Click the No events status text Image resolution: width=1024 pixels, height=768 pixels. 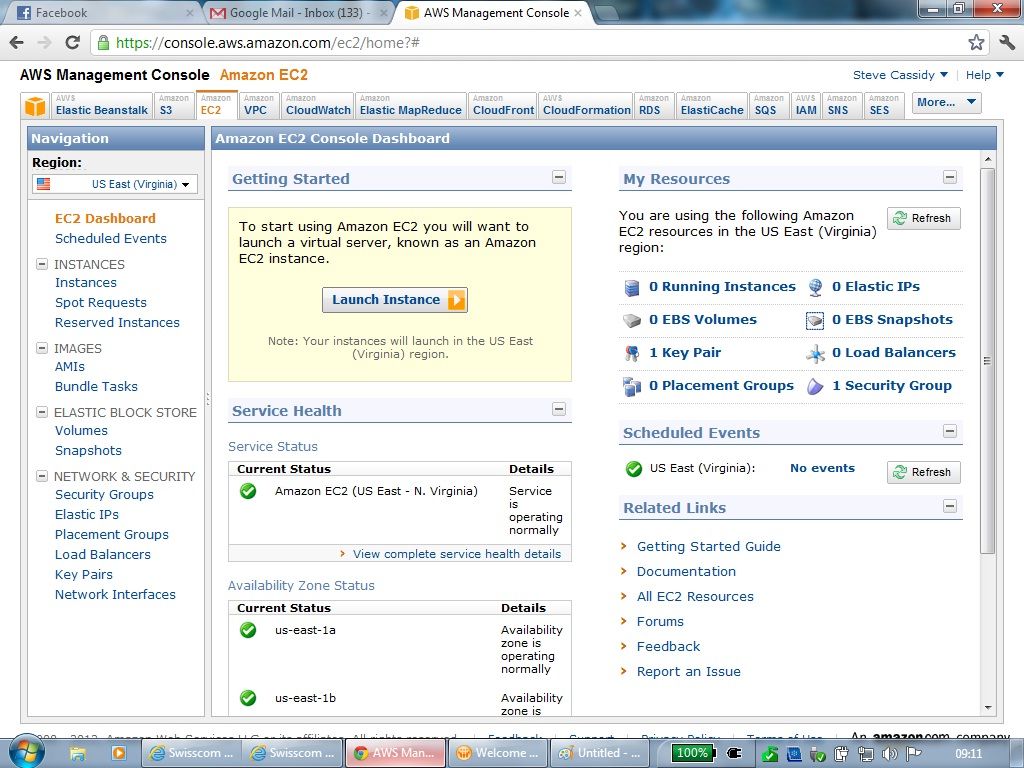coord(822,468)
